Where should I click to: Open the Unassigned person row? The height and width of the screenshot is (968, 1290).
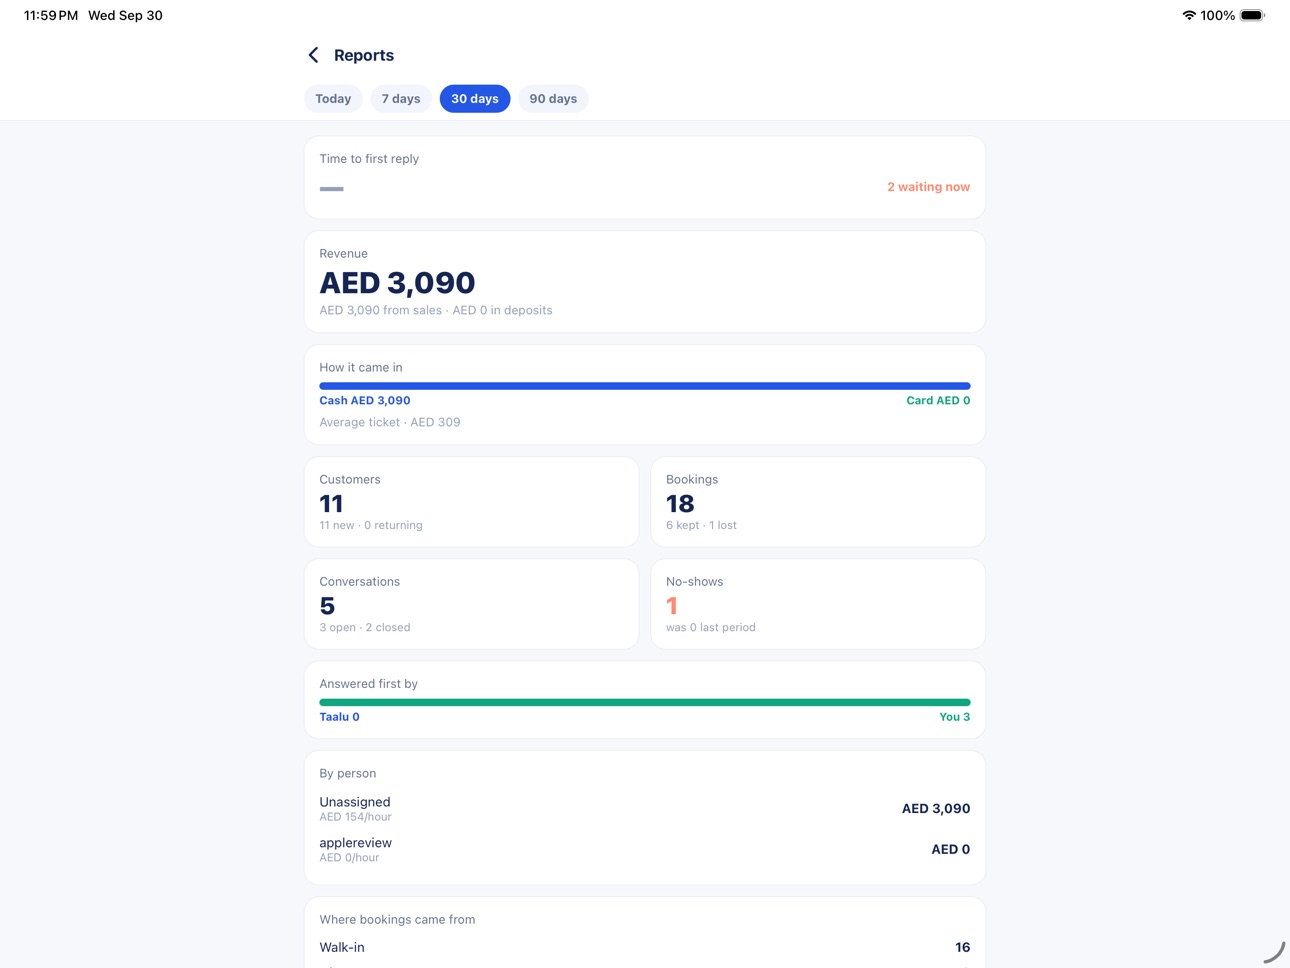645,808
